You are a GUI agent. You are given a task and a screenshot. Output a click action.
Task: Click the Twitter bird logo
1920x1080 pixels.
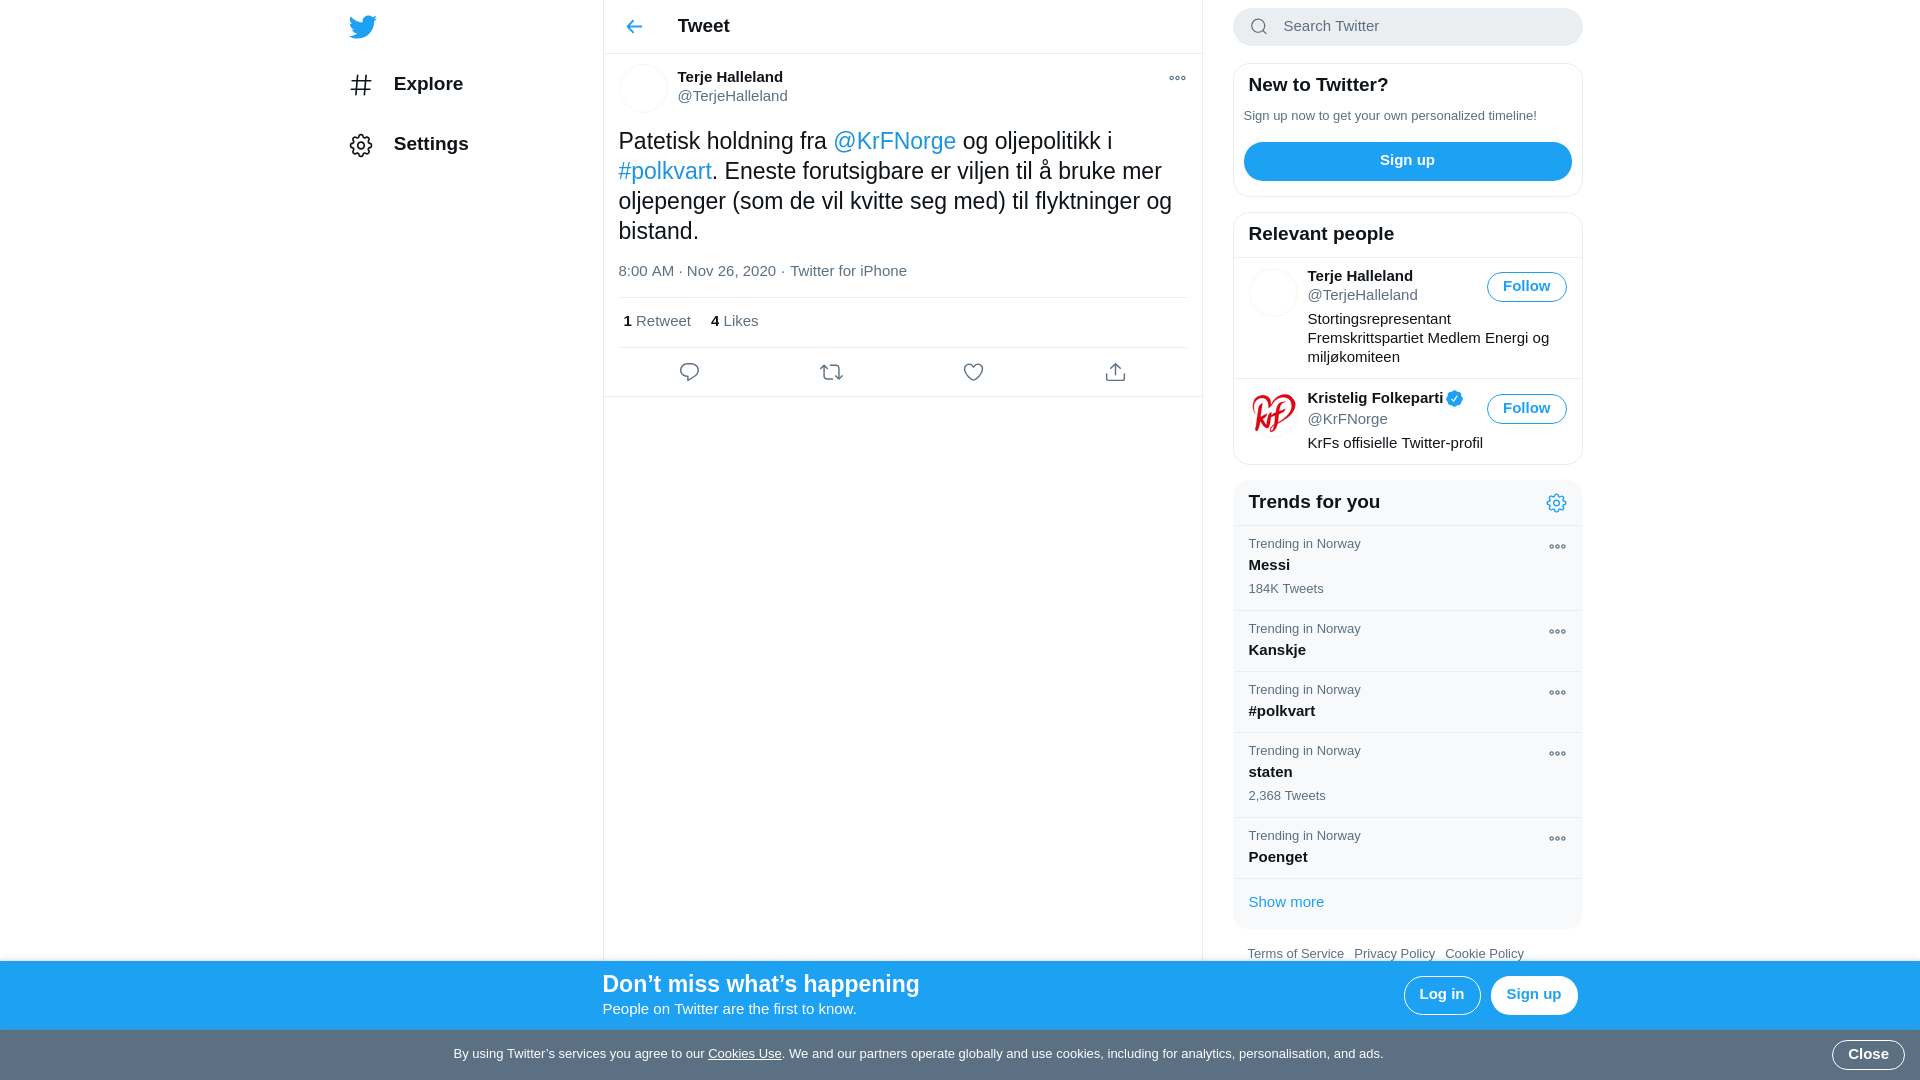click(x=363, y=27)
